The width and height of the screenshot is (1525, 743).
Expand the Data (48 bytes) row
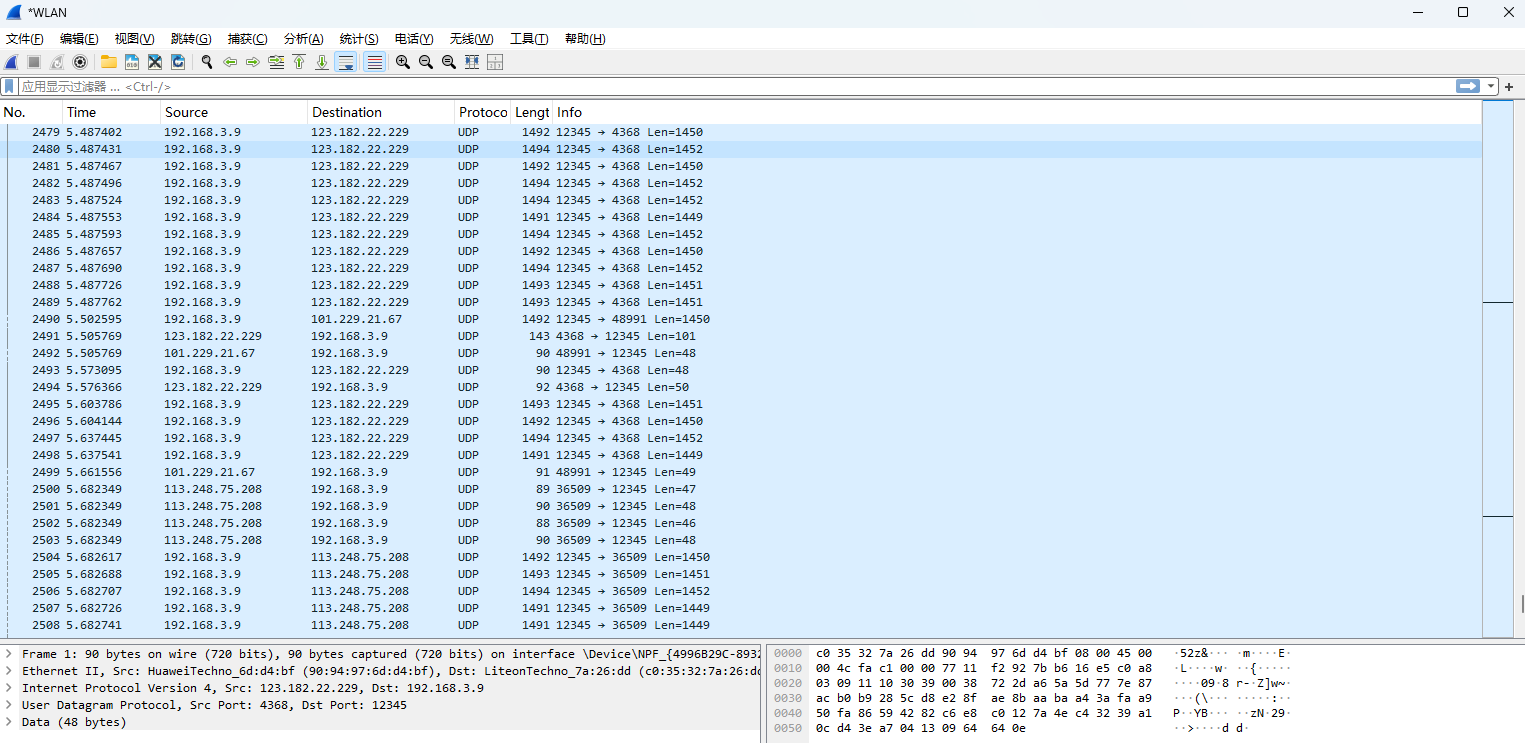tap(9, 722)
